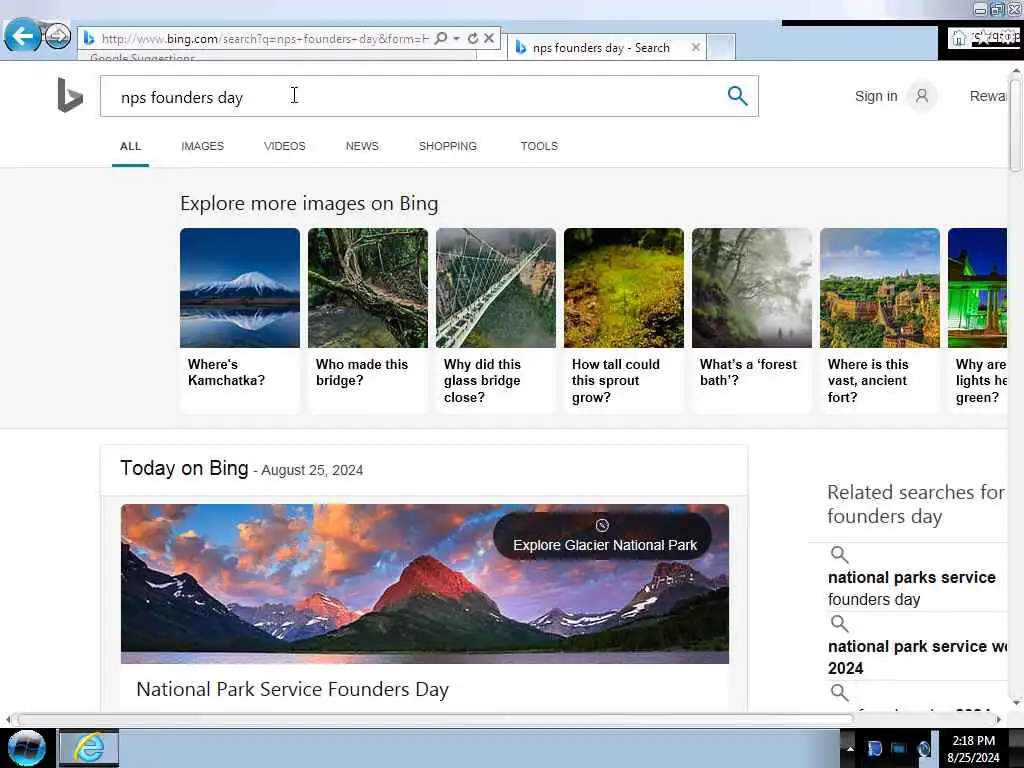This screenshot has height=768, width=1024.
Task: Switch to the NEWS tab
Action: coord(362,146)
